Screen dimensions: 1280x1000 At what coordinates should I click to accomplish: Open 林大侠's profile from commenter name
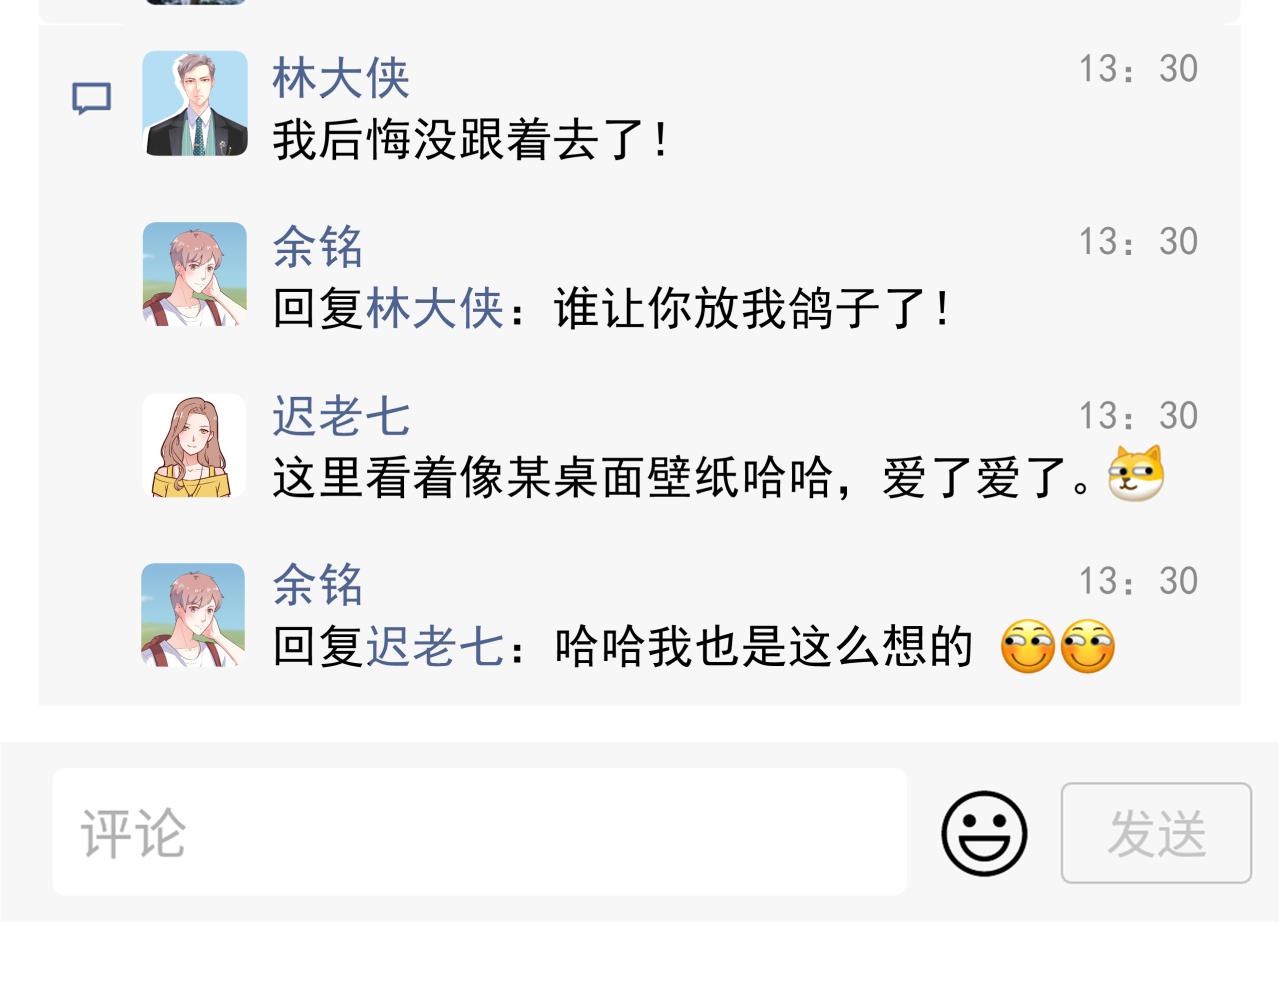[341, 78]
